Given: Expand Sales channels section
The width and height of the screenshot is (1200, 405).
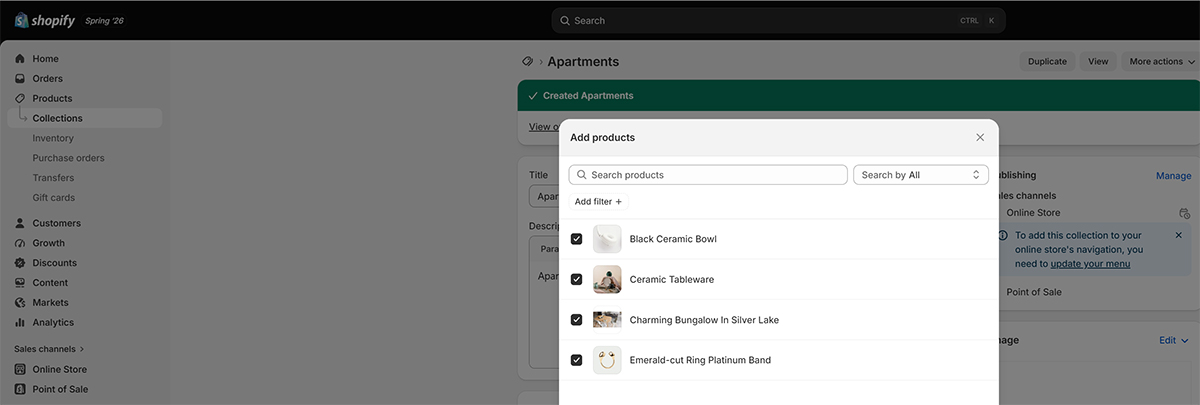Looking at the screenshot, I should coord(49,349).
